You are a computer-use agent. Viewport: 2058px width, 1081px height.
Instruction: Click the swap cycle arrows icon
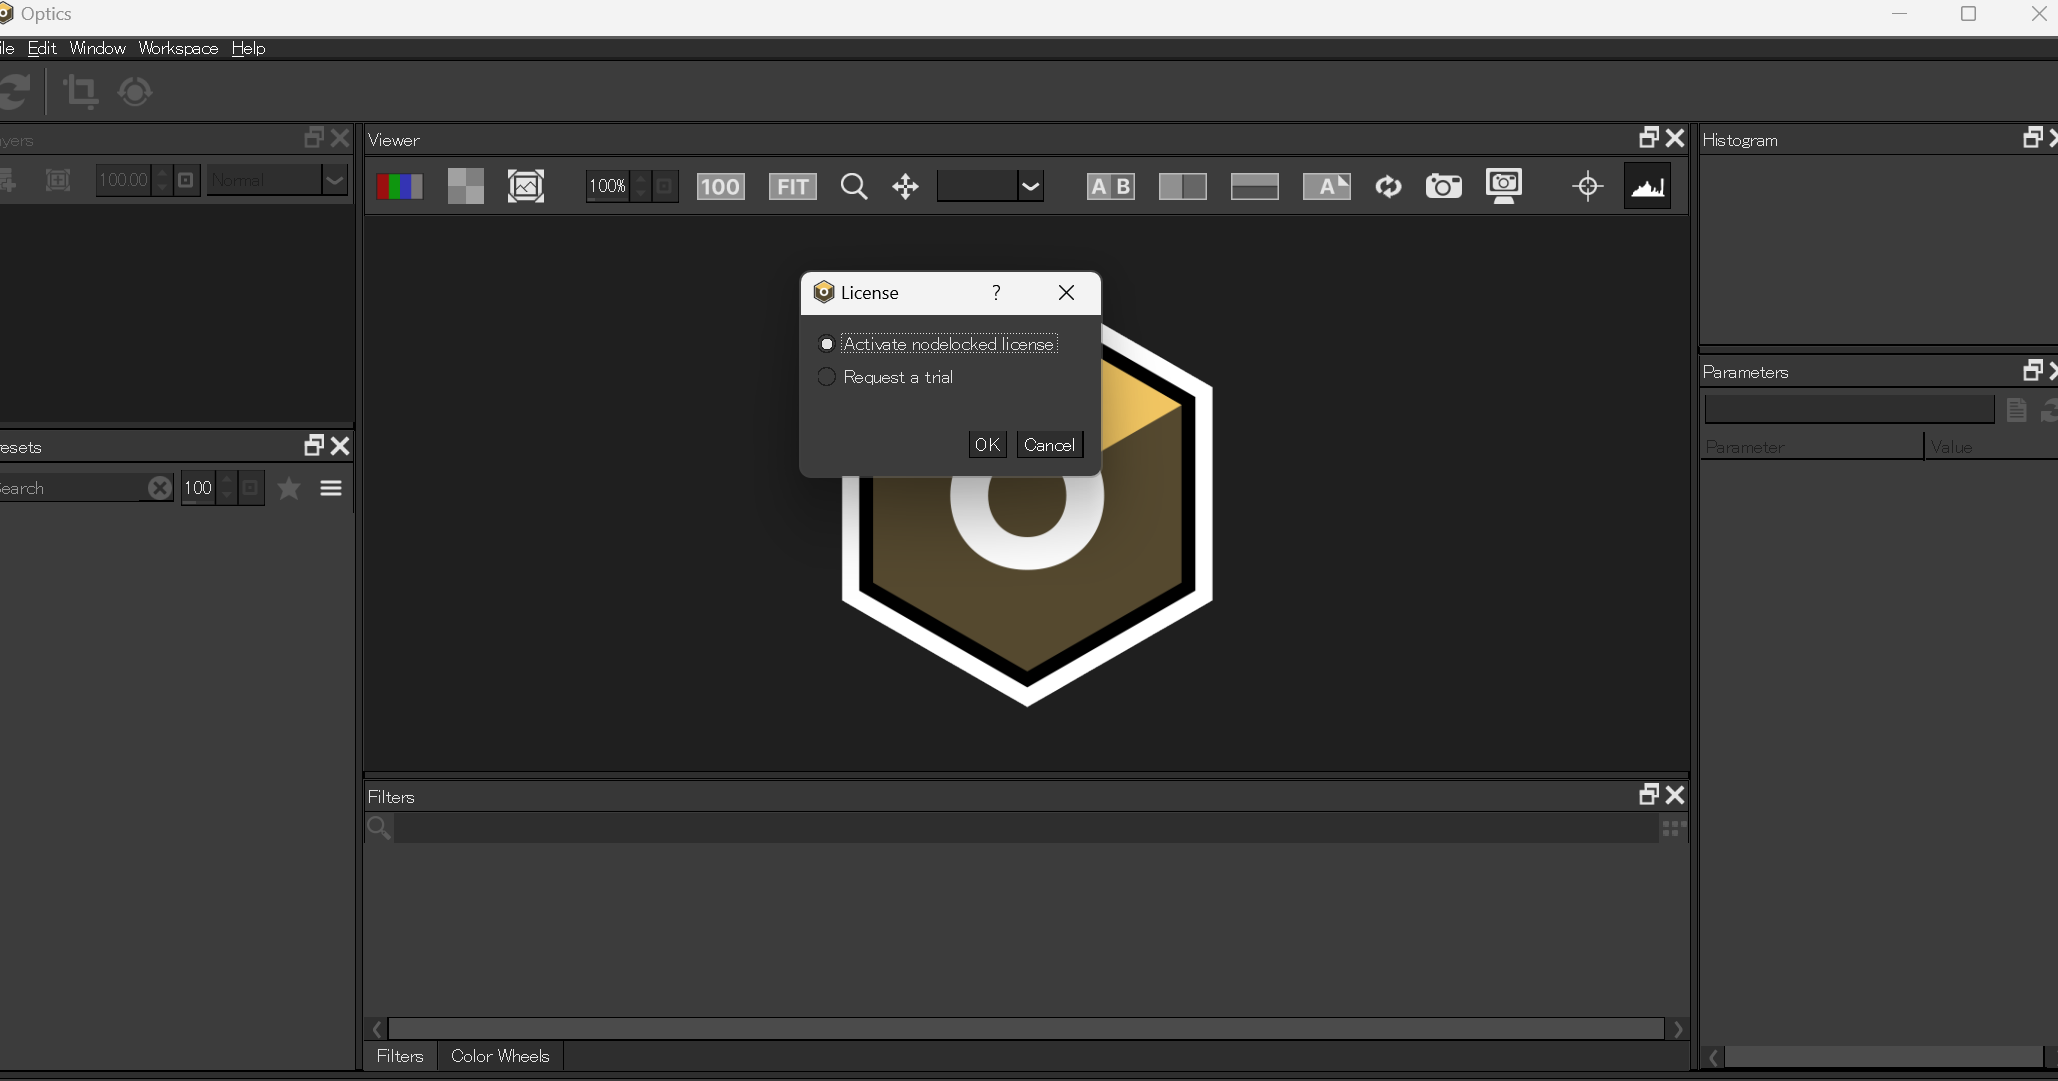(1388, 186)
